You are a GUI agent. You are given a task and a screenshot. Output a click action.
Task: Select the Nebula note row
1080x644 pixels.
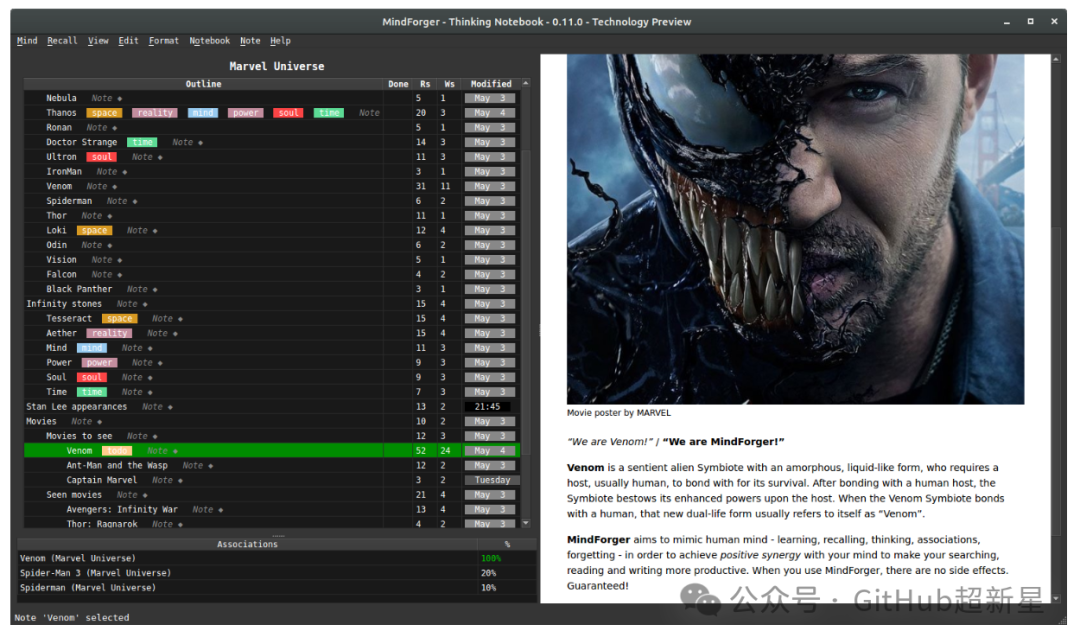[x=272, y=98]
